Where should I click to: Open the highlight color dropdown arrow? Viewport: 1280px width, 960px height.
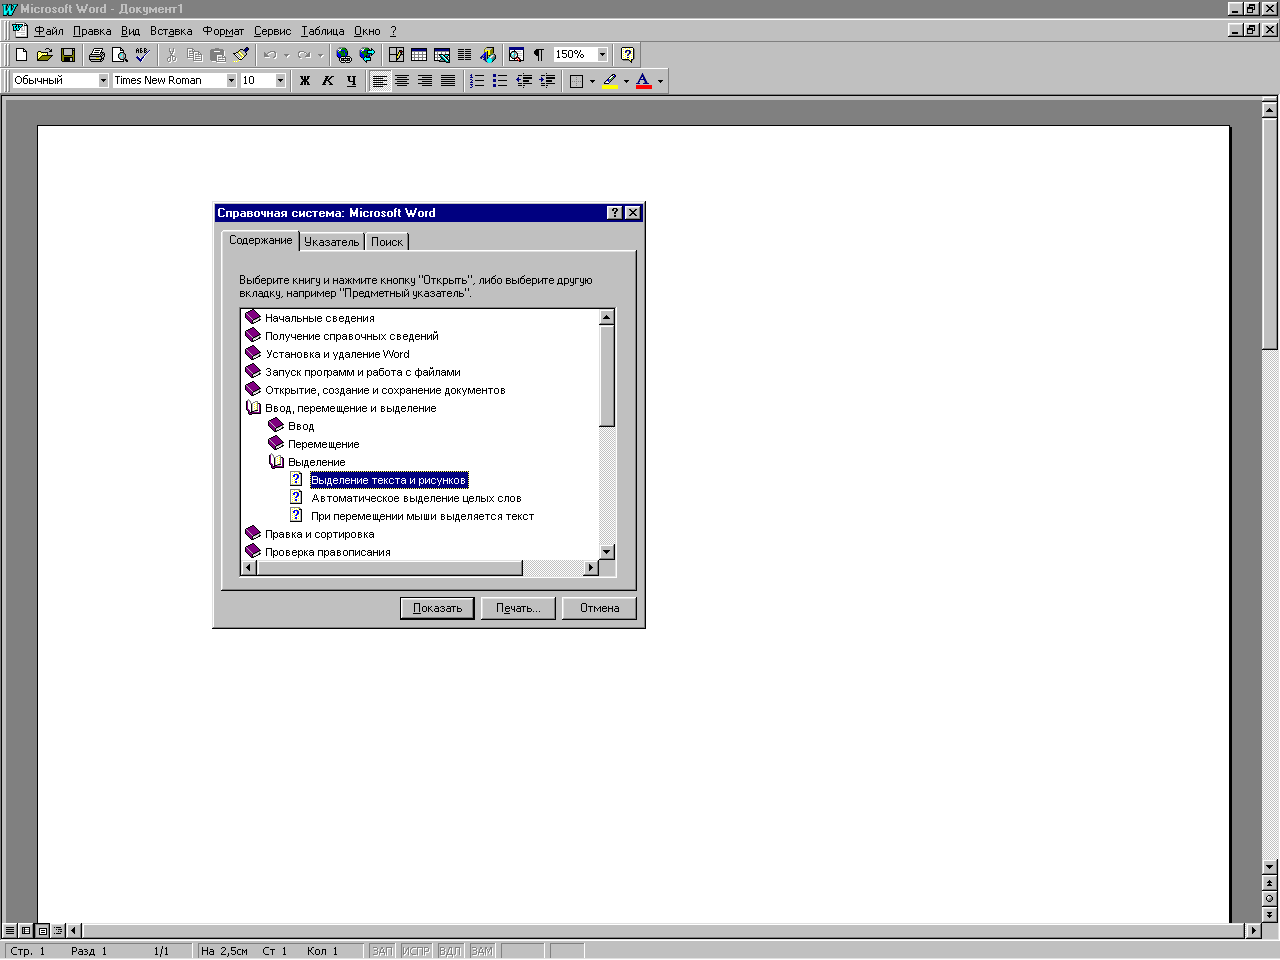click(626, 81)
